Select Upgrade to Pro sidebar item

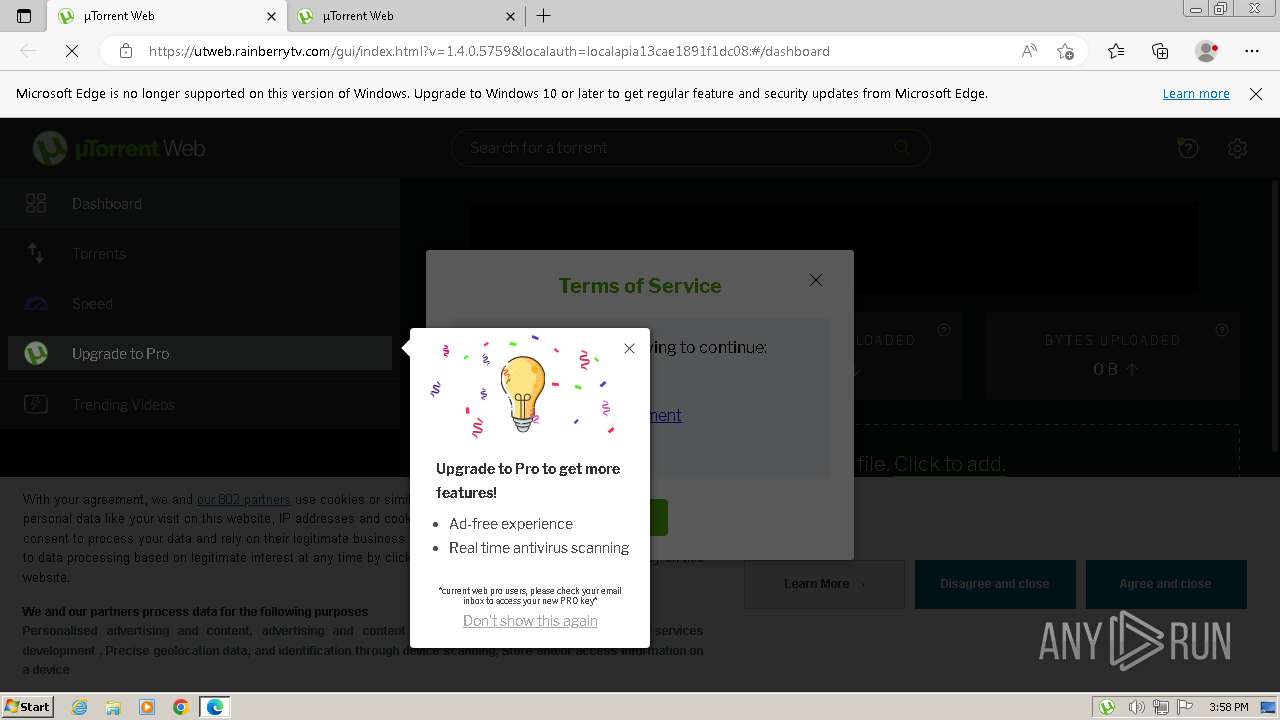(x=200, y=353)
